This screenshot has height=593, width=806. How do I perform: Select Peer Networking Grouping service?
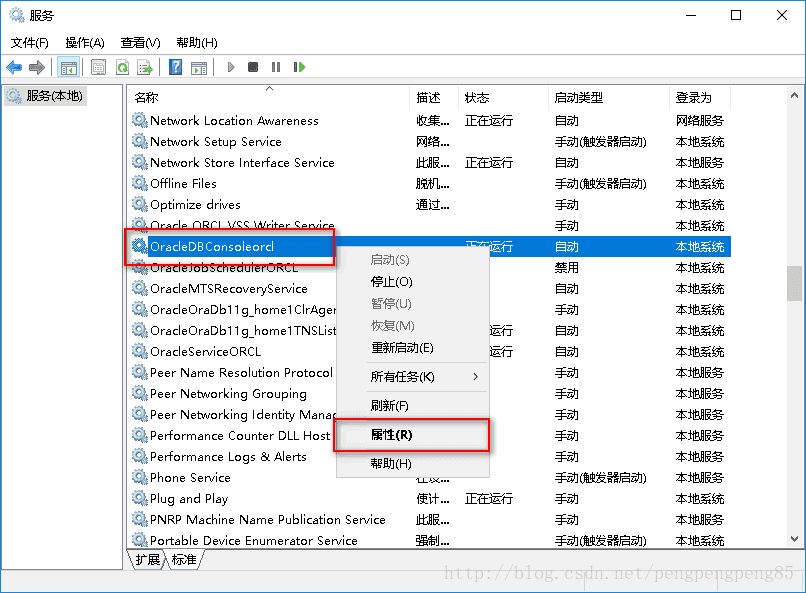click(x=228, y=394)
